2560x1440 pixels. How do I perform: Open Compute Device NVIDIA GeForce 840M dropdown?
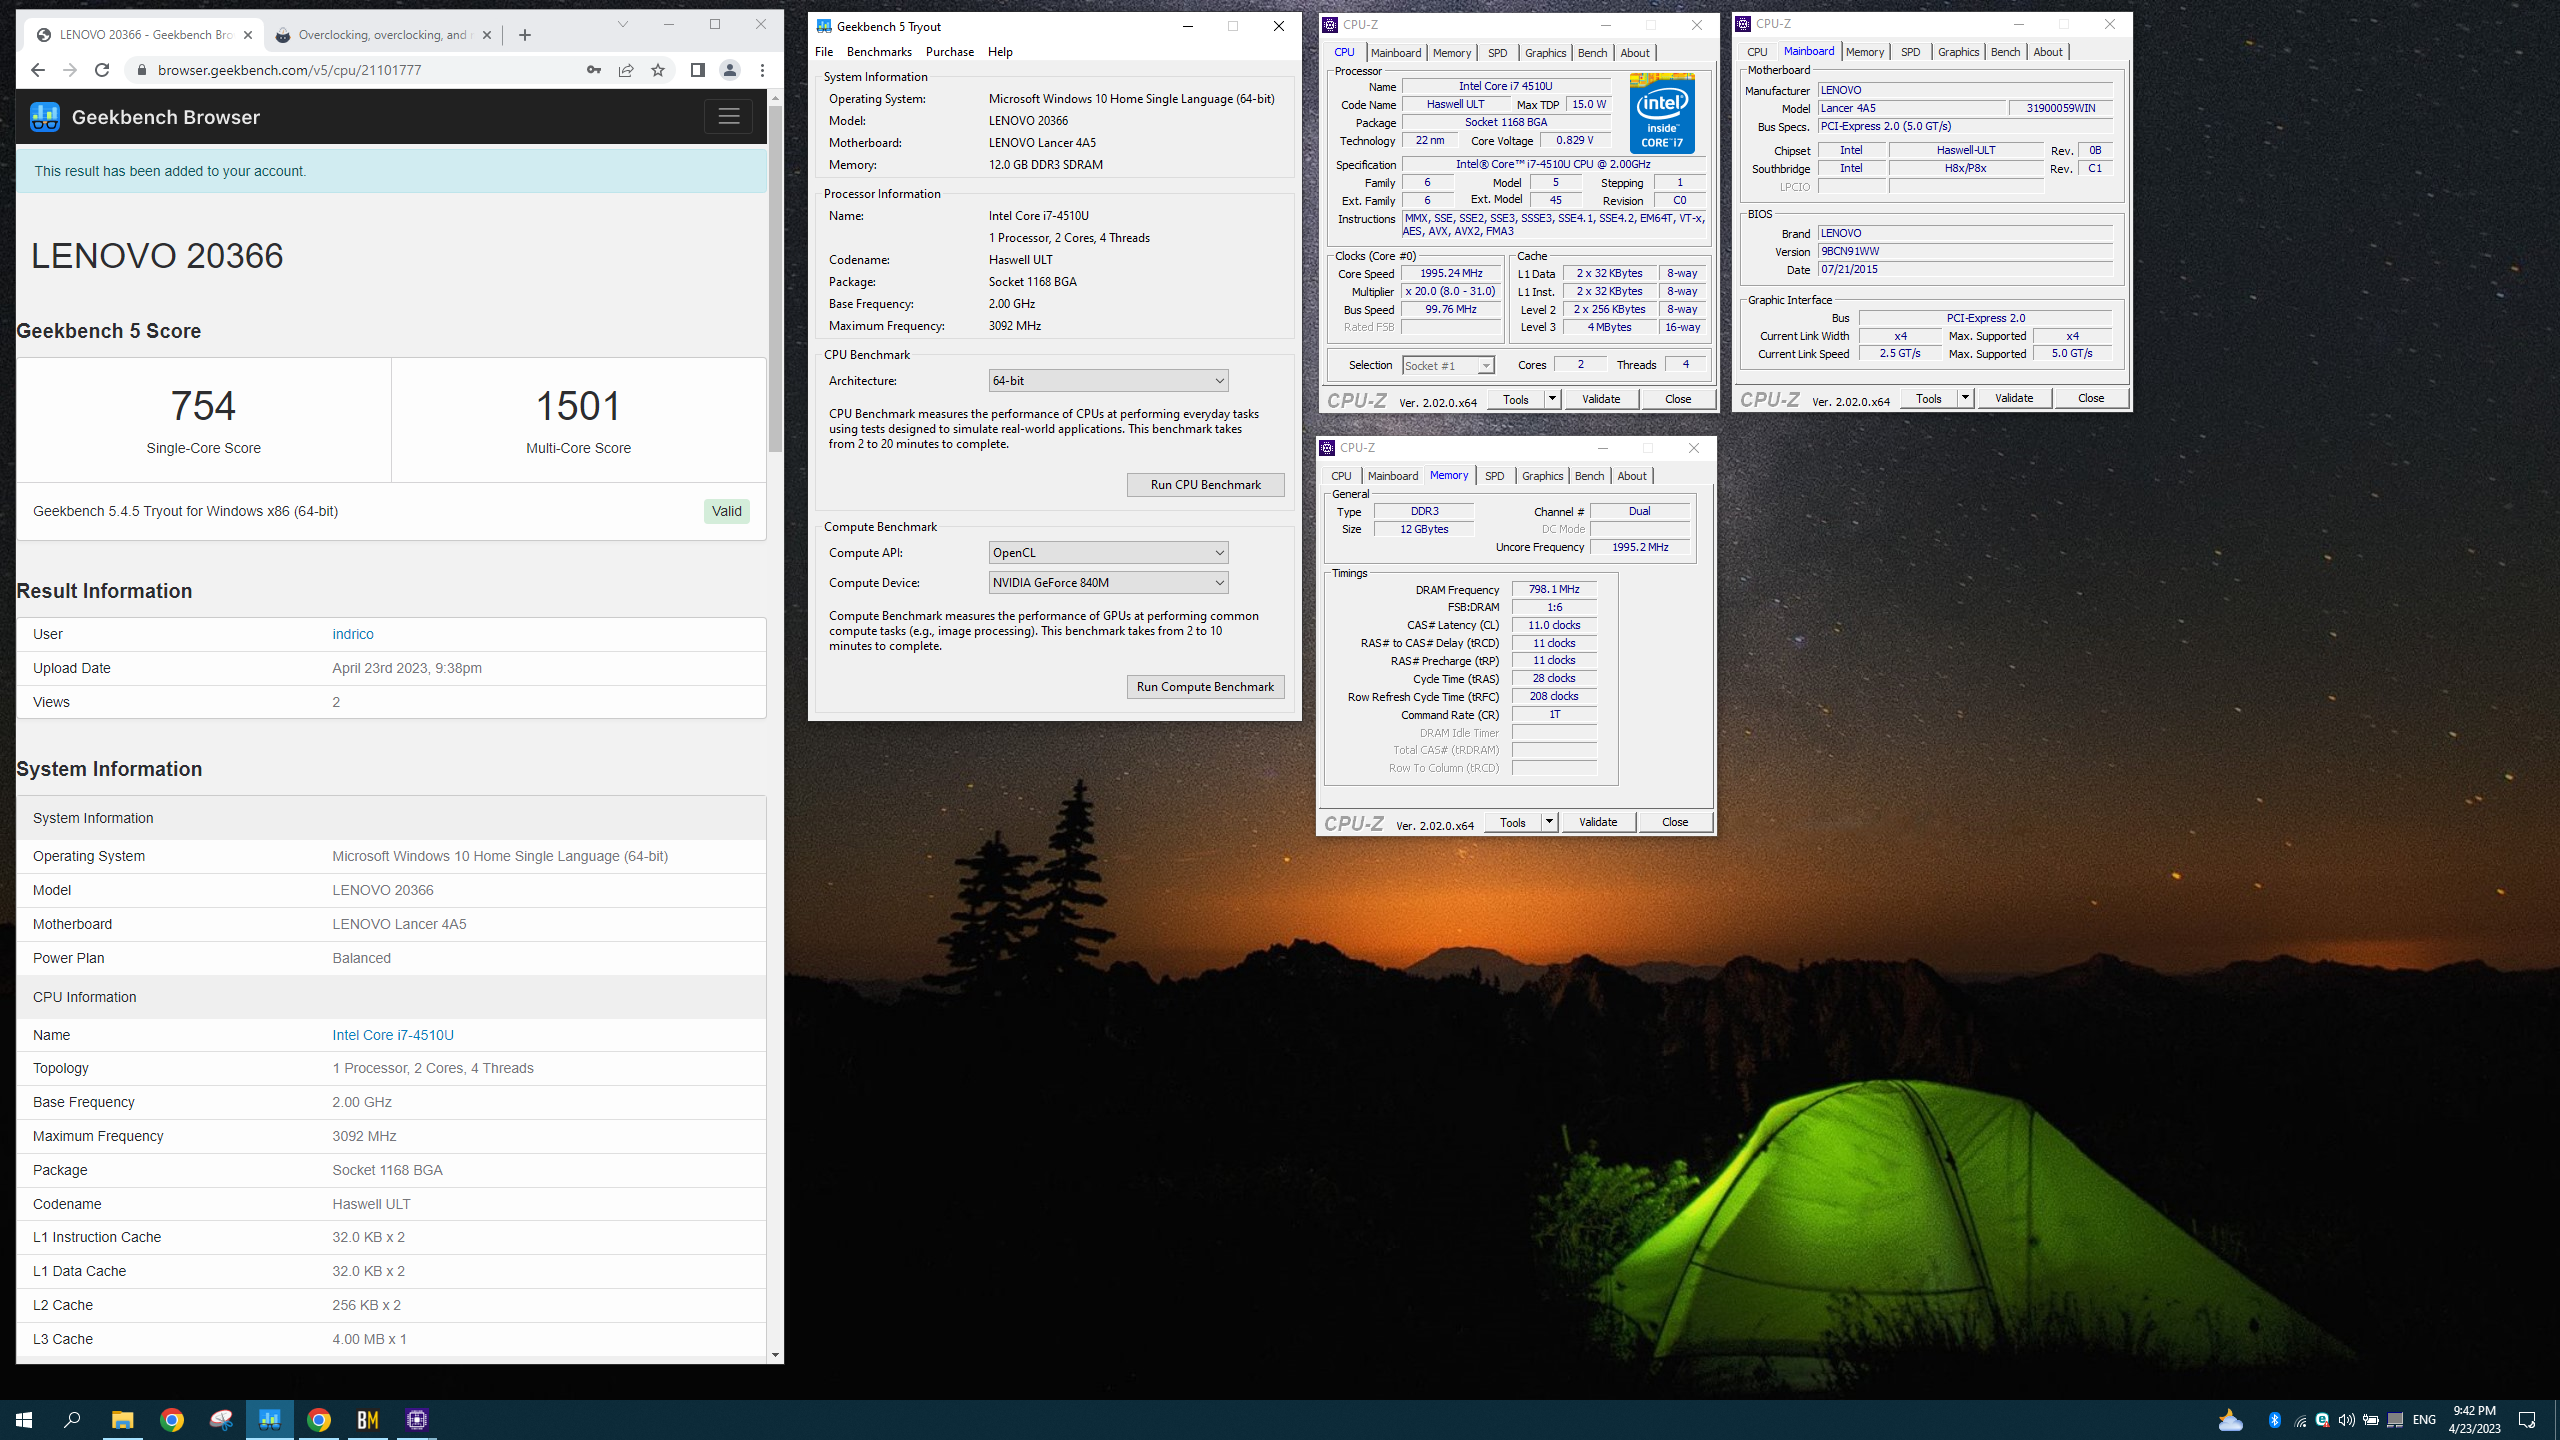(x=1108, y=583)
